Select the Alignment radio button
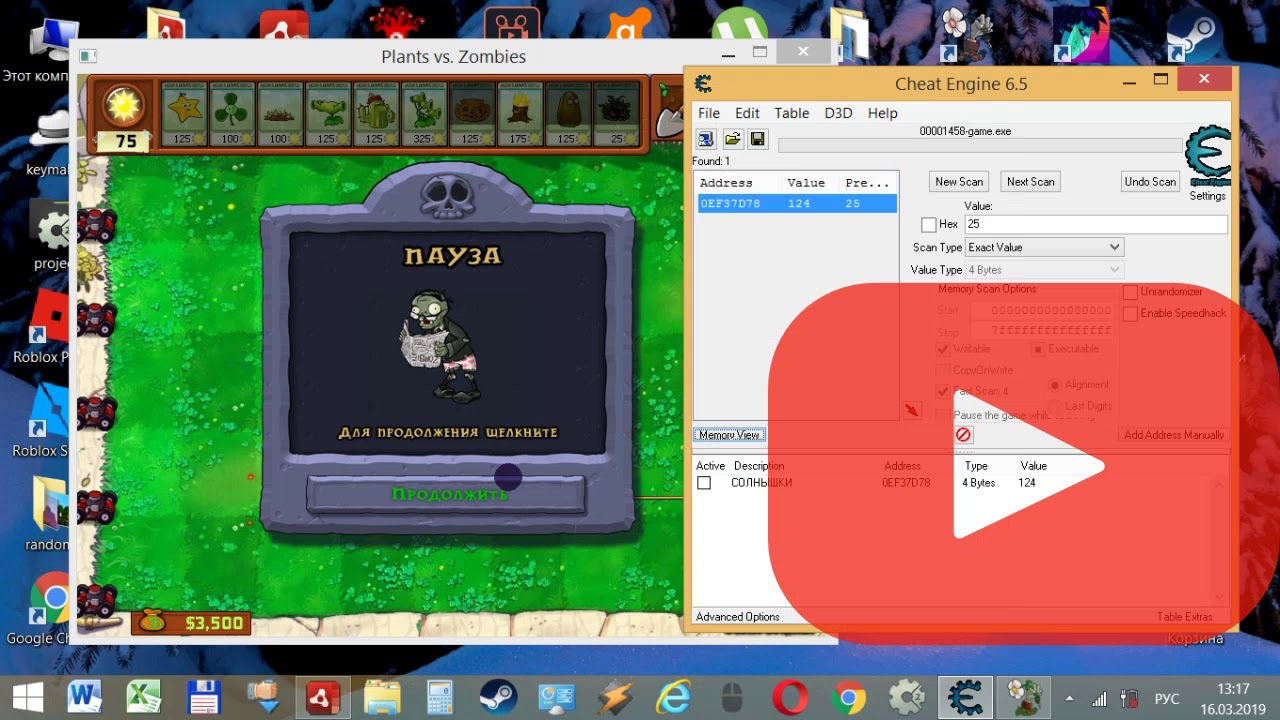Image resolution: width=1280 pixels, height=720 pixels. [x=1055, y=385]
